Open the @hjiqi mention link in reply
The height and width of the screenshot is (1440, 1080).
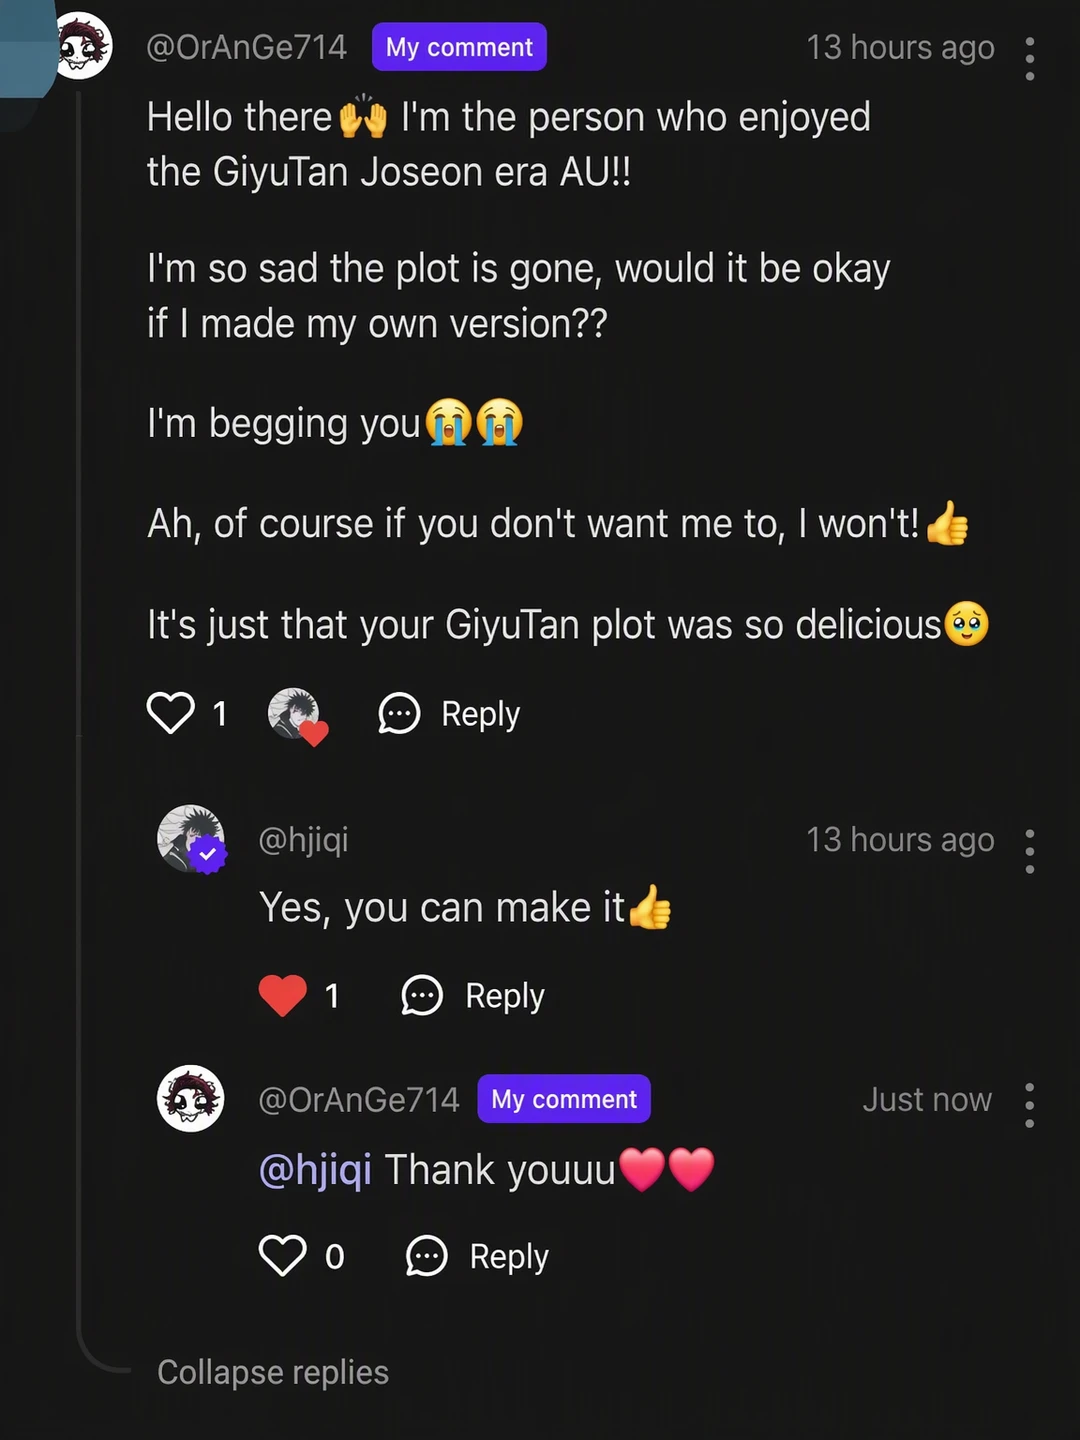click(315, 1169)
